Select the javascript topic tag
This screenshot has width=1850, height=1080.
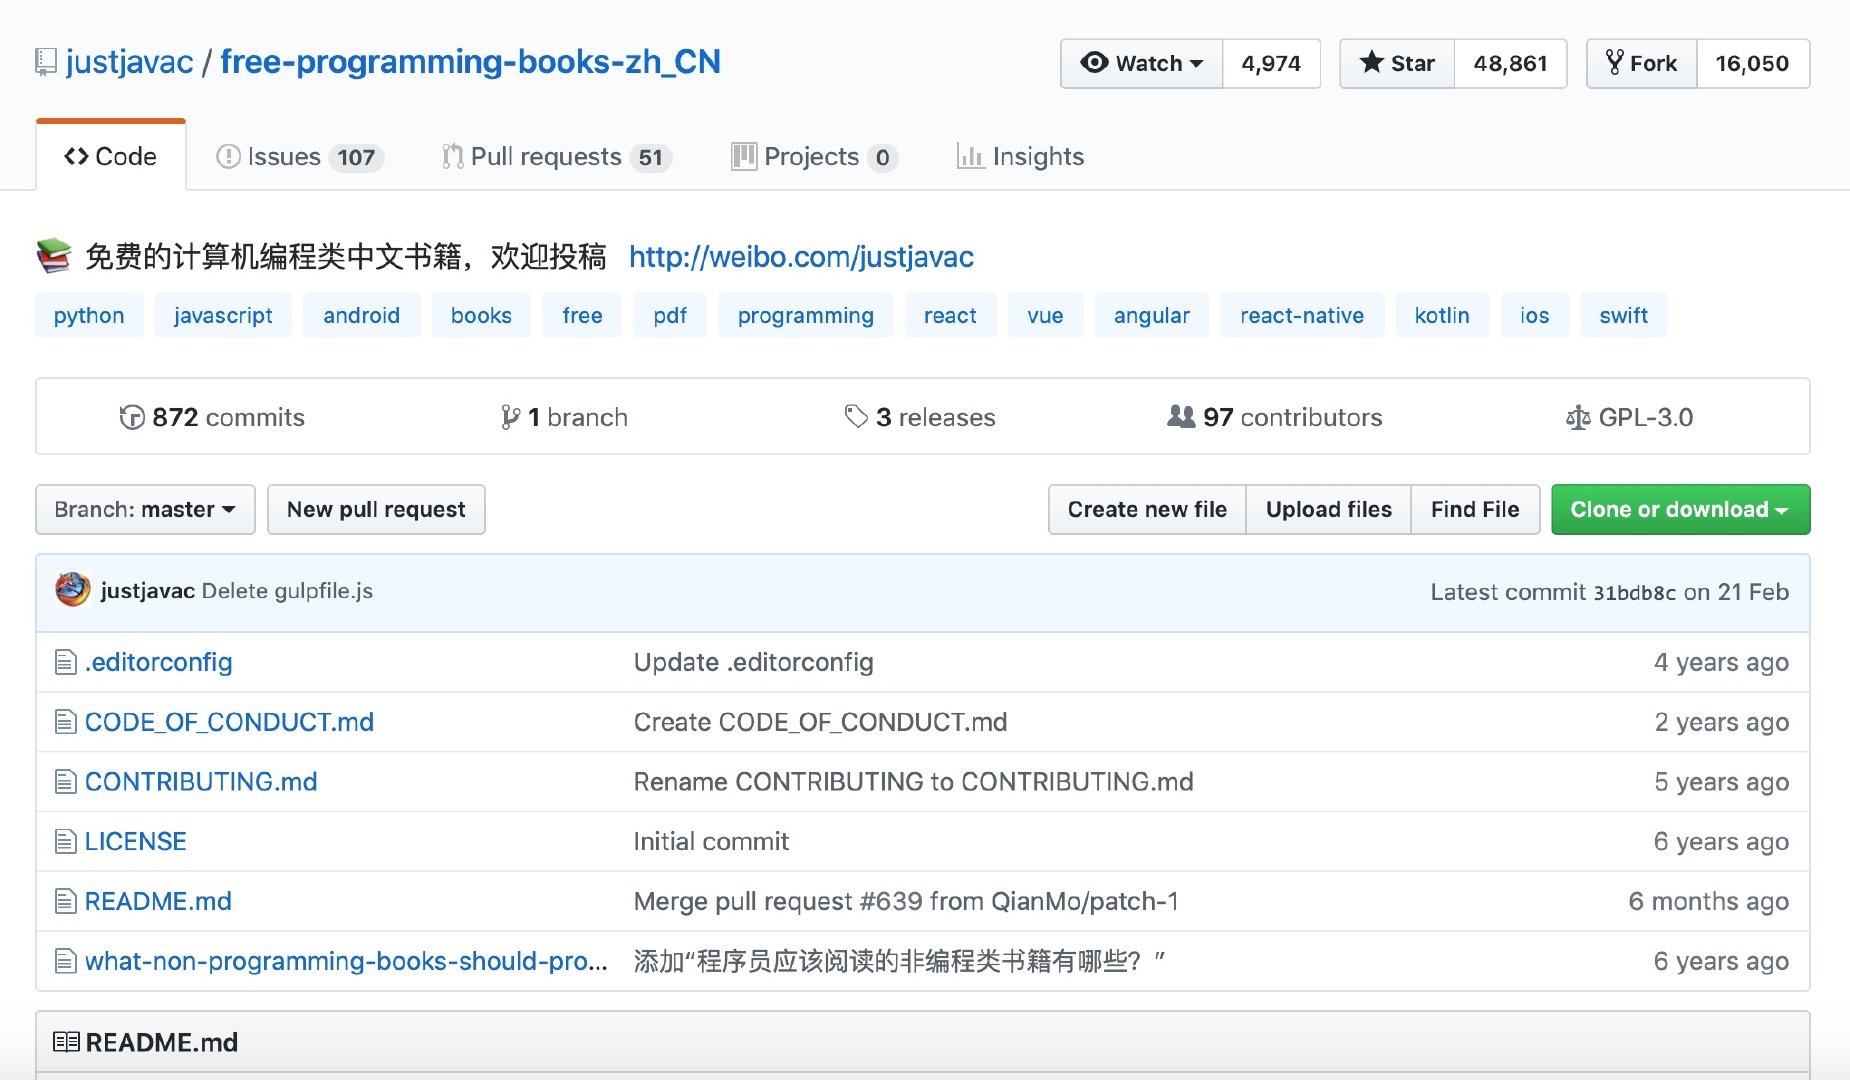pyautogui.click(x=223, y=316)
